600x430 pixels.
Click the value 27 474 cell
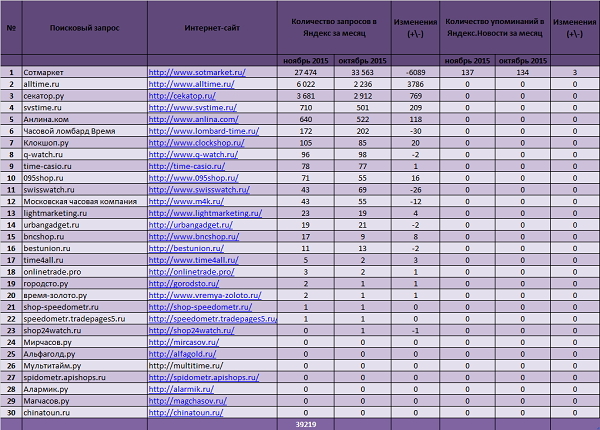click(306, 72)
